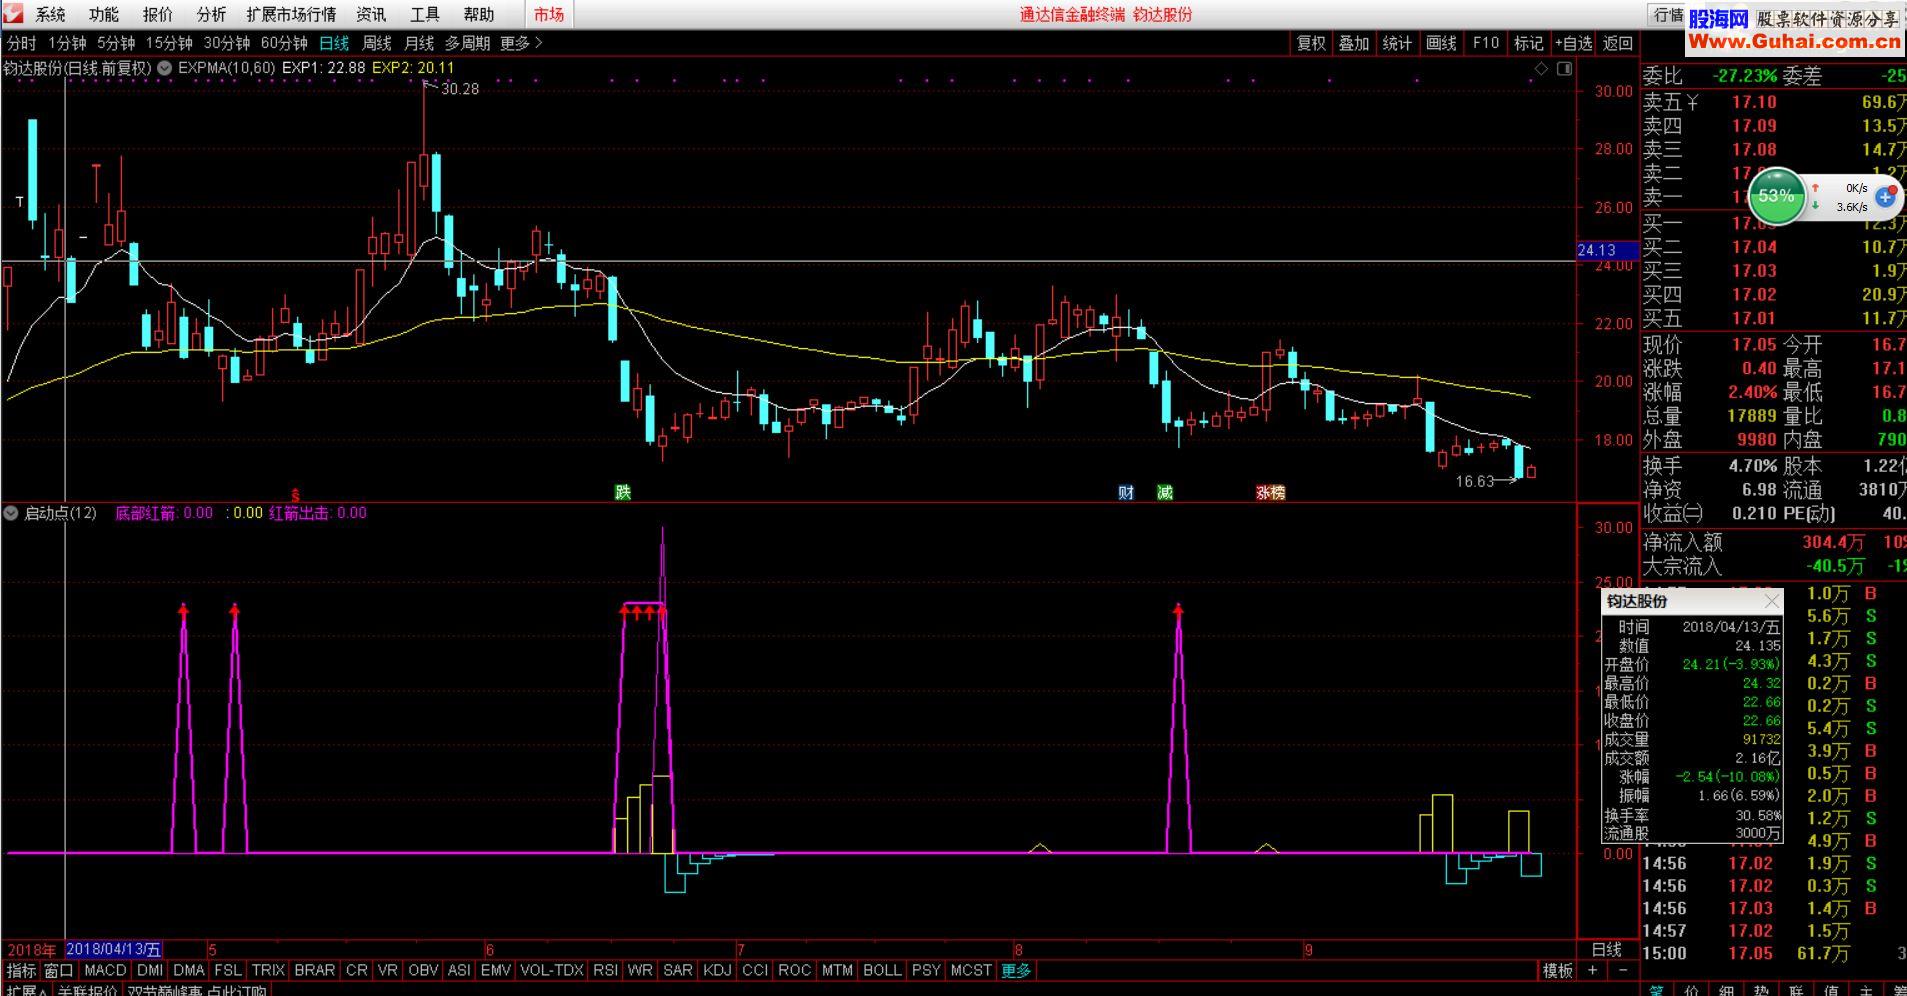Screen dimensions: 1907x996
Task: Open the 功能 menu
Action: [104, 14]
